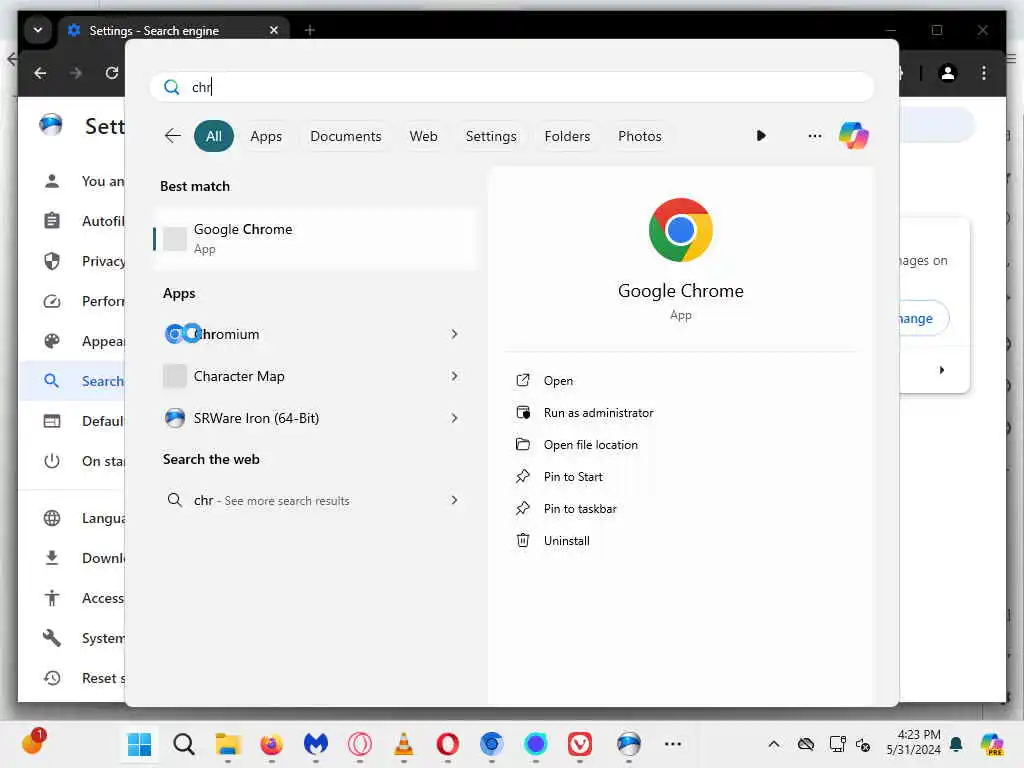1024x768 pixels.
Task: Open taskbar Search magnifier
Action: tap(184, 744)
